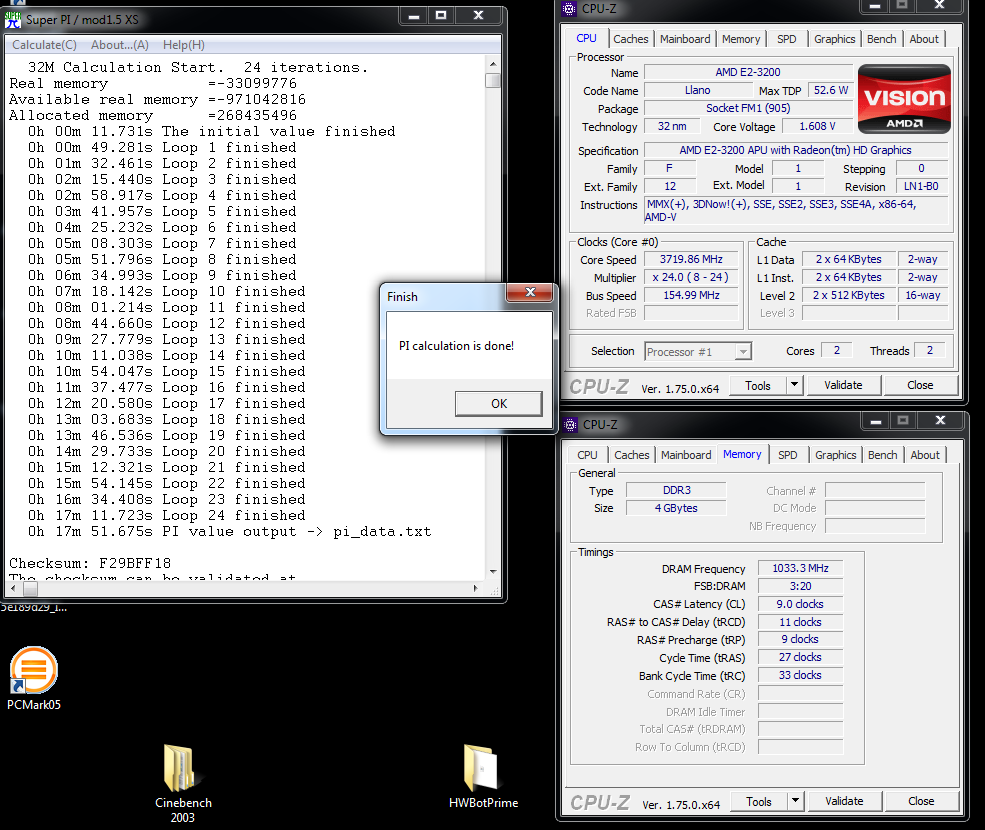
Task: Click the Bus Speed value 154.99 MHz
Action: coord(691,295)
